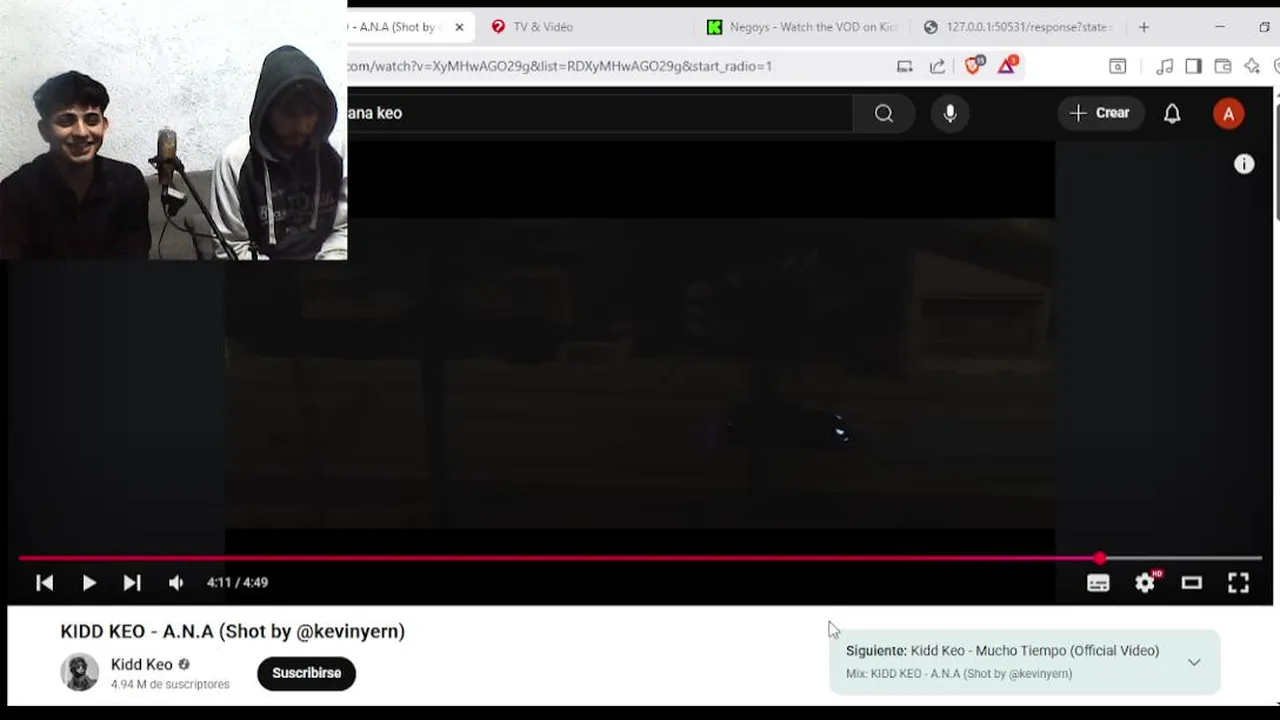Click the cast/screen icon in address bar

[904, 66]
